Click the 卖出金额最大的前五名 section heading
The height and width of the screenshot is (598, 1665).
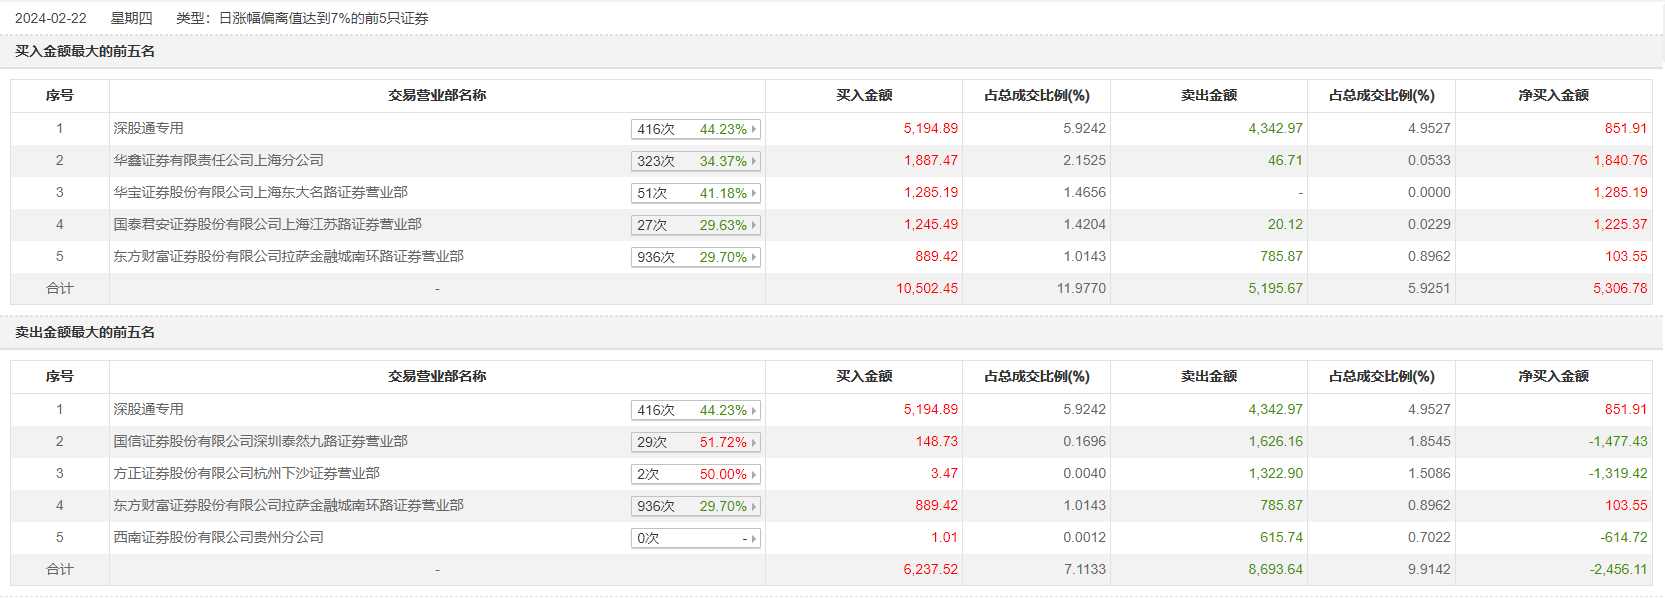[85, 332]
